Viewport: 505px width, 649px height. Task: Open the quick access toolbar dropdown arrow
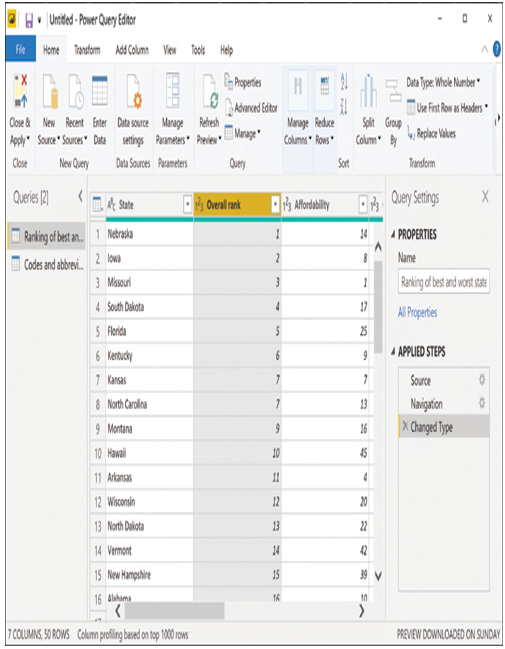point(39,20)
